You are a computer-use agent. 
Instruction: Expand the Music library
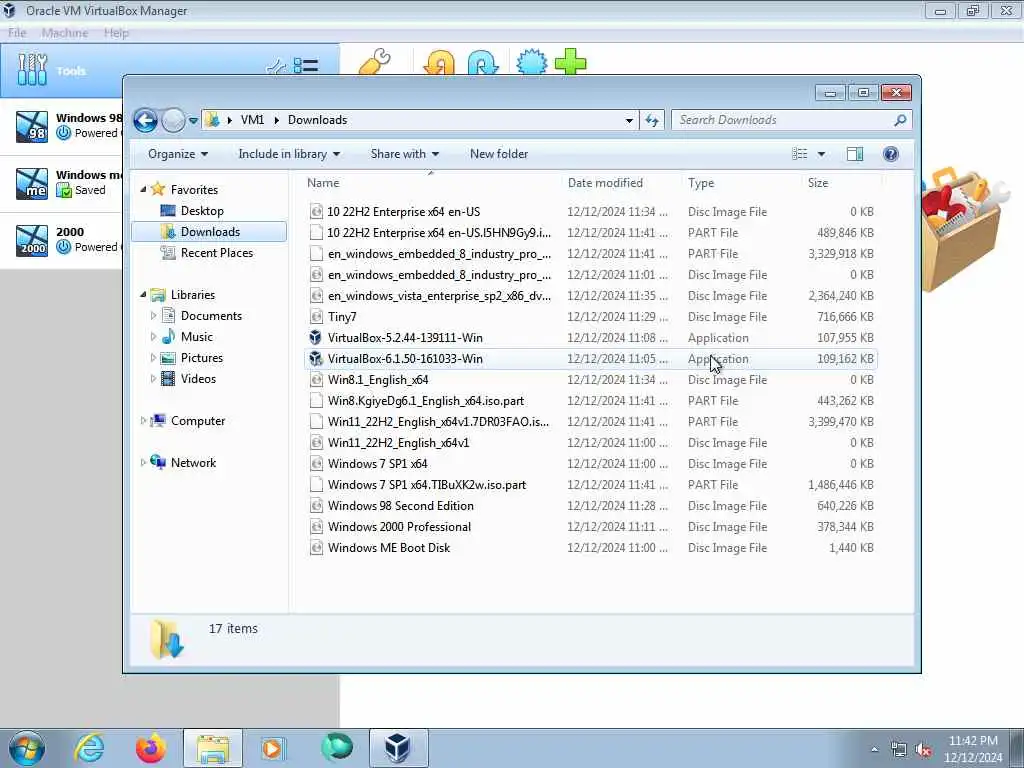pos(153,337)
